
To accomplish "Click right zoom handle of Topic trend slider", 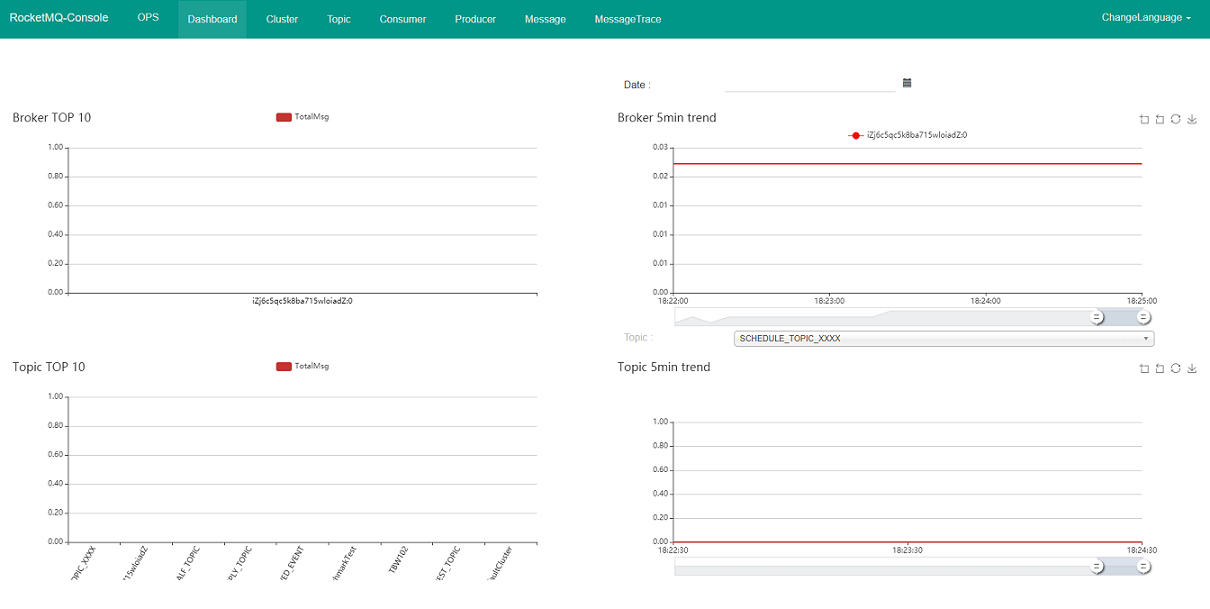I will 1144,566.
